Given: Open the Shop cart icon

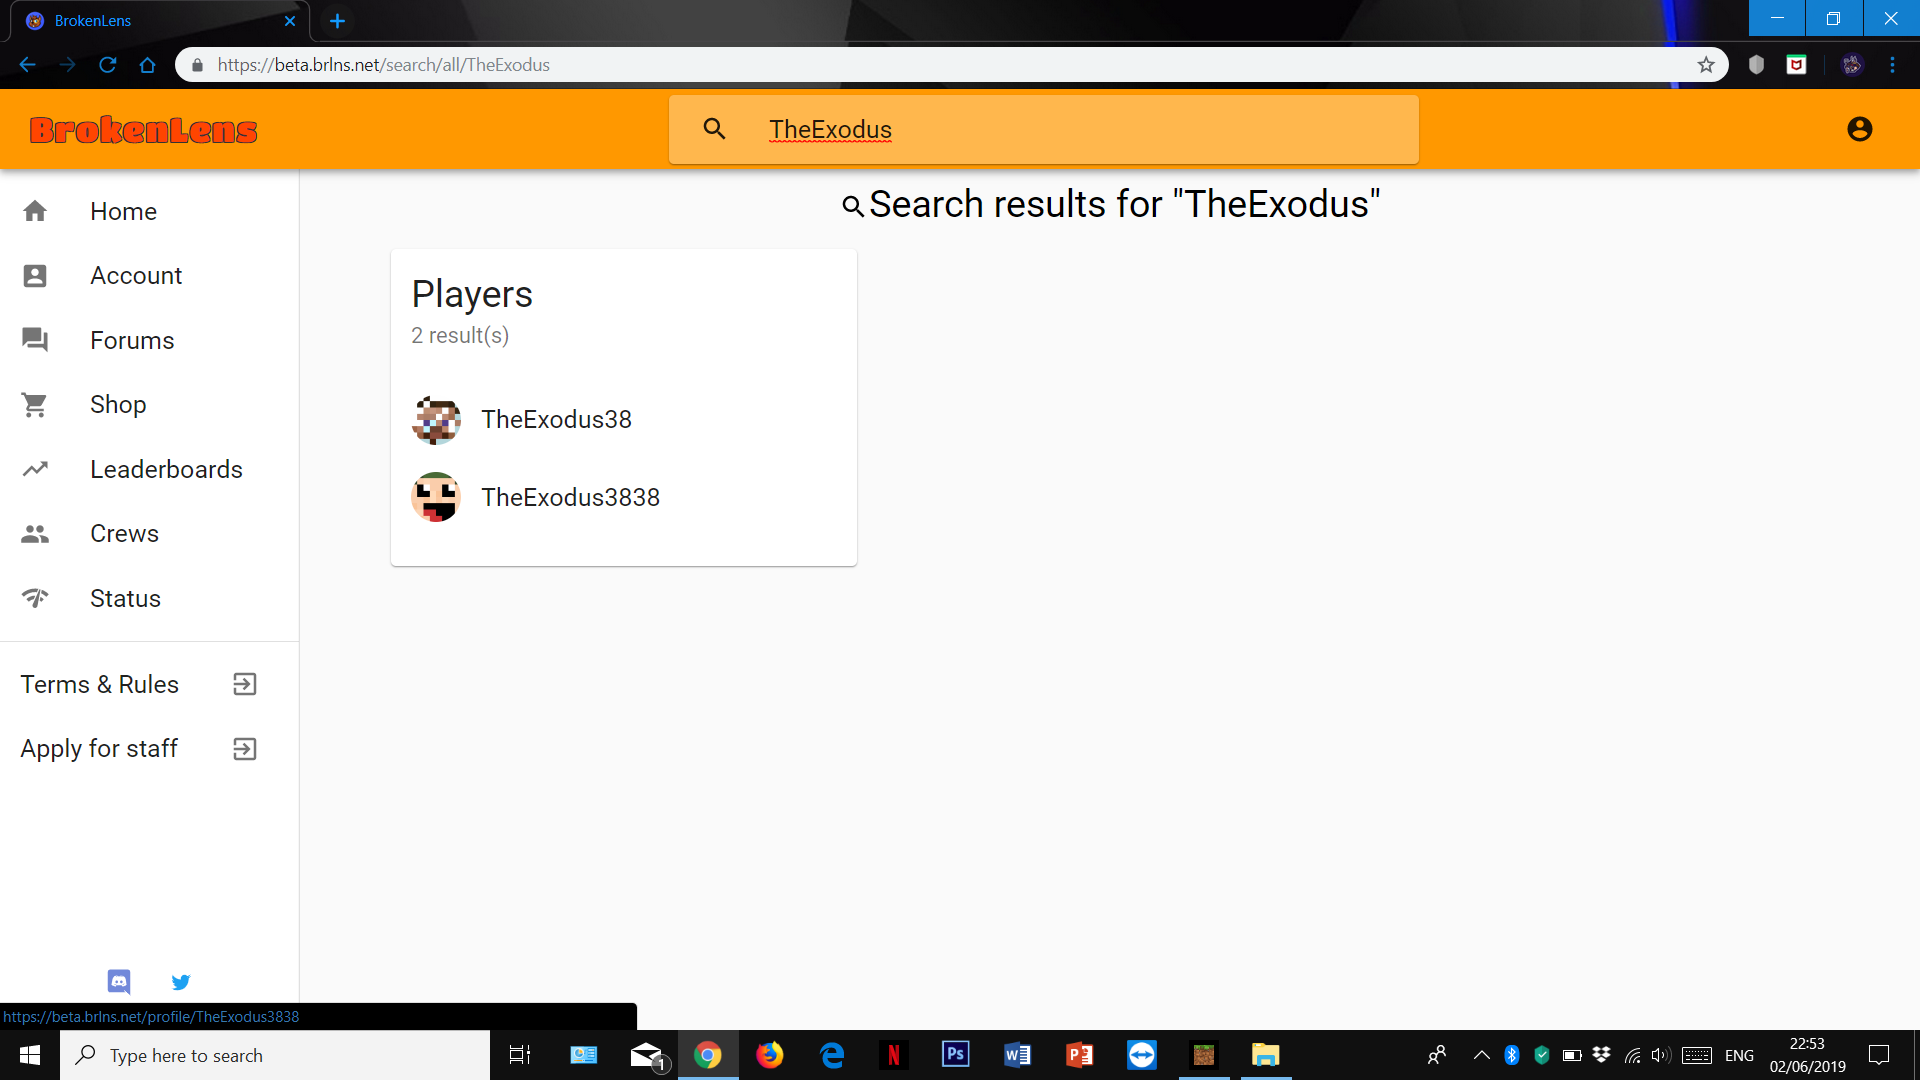Looking at the screenshot, I should [35, 405].
